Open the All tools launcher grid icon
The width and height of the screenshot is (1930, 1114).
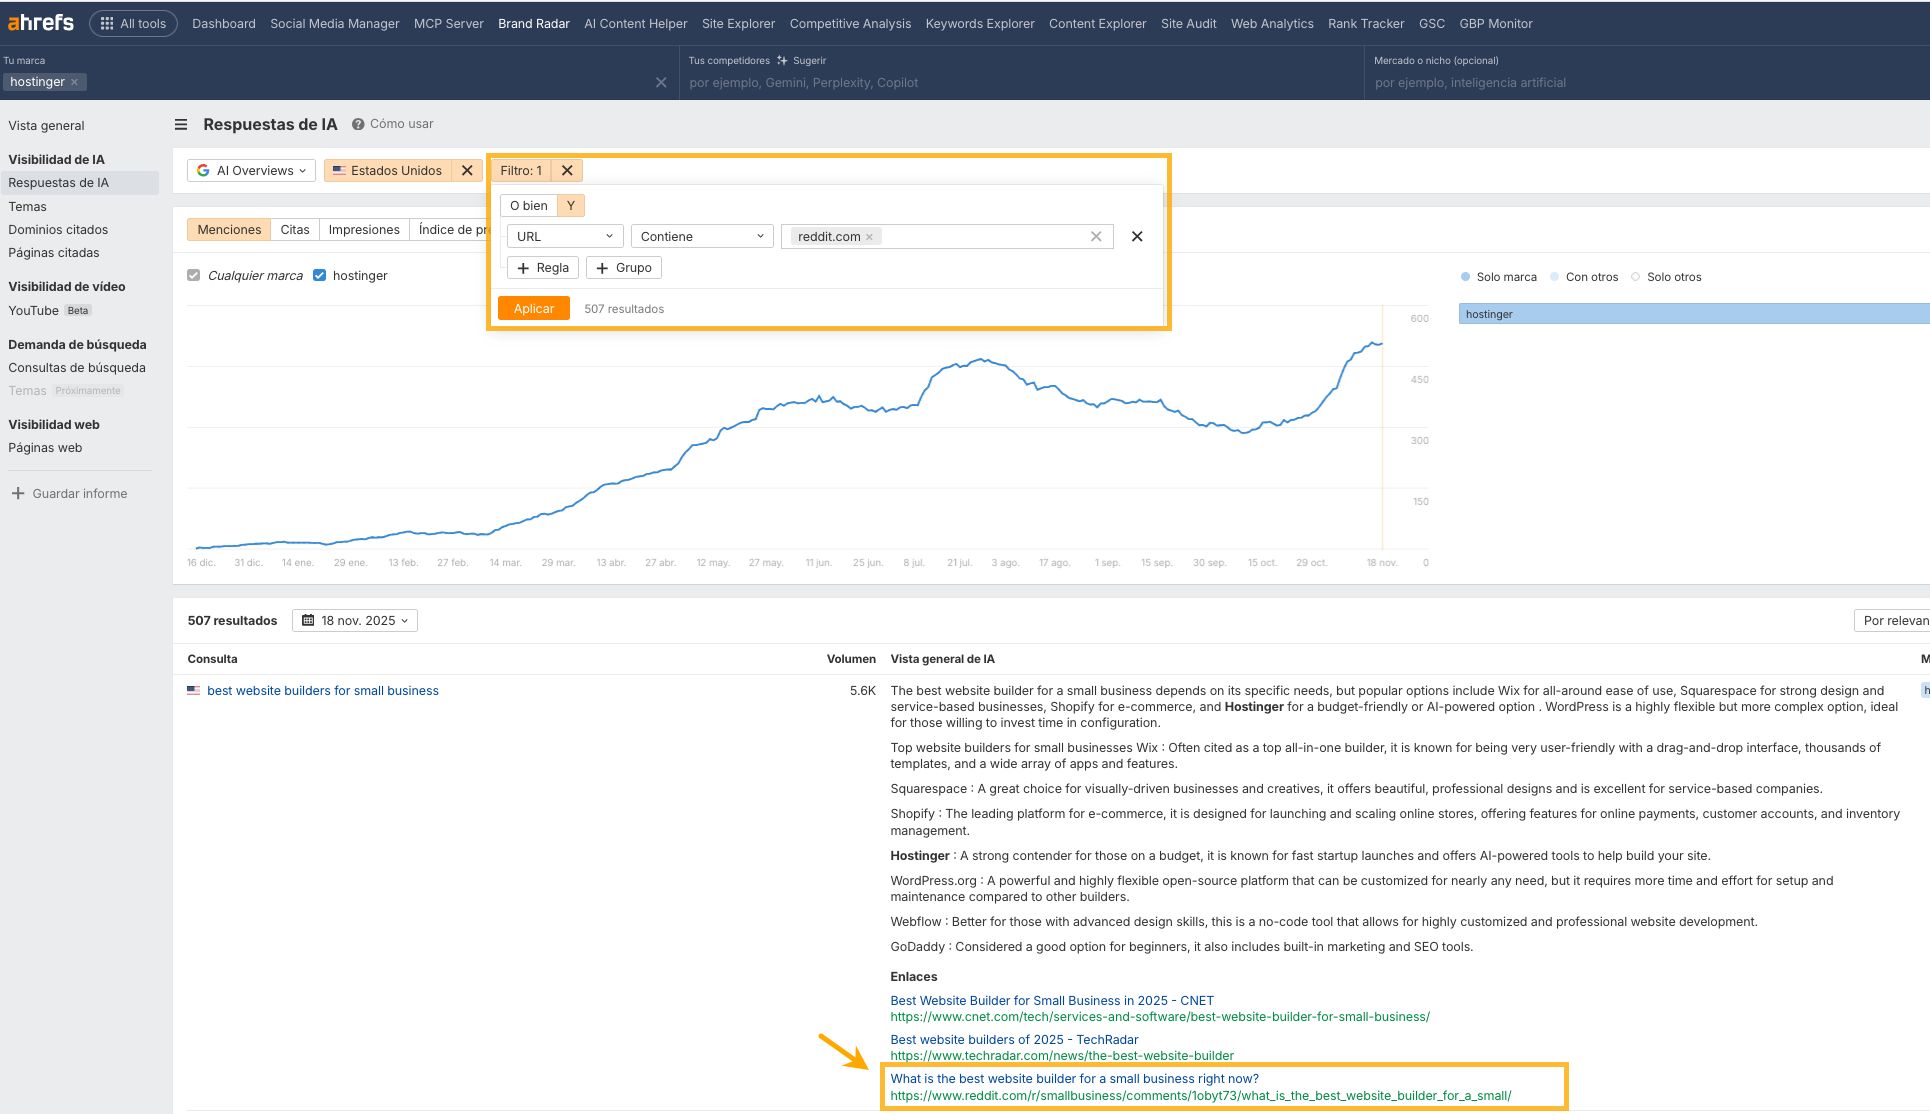[x=106, y=22]
